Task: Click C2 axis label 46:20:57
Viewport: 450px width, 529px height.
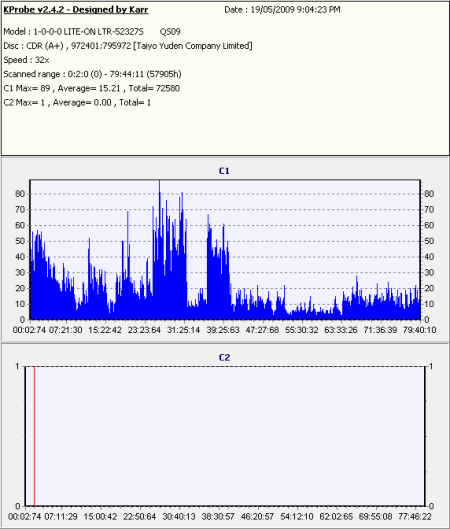Action: [258, 517]
